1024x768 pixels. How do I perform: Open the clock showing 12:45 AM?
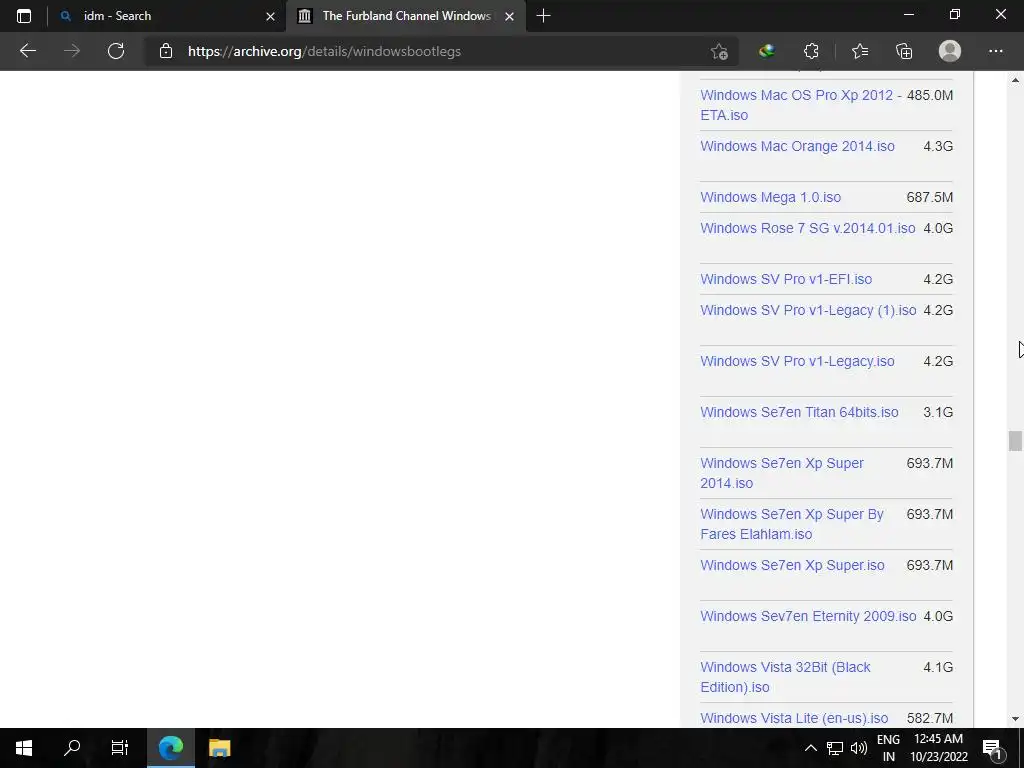point(938,748)
